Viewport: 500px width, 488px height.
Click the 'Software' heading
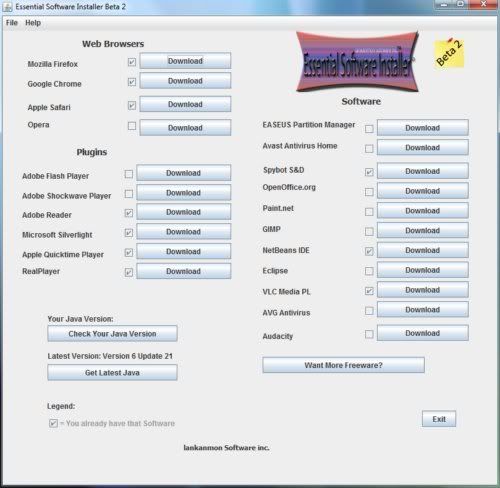(x=361, y=101)
